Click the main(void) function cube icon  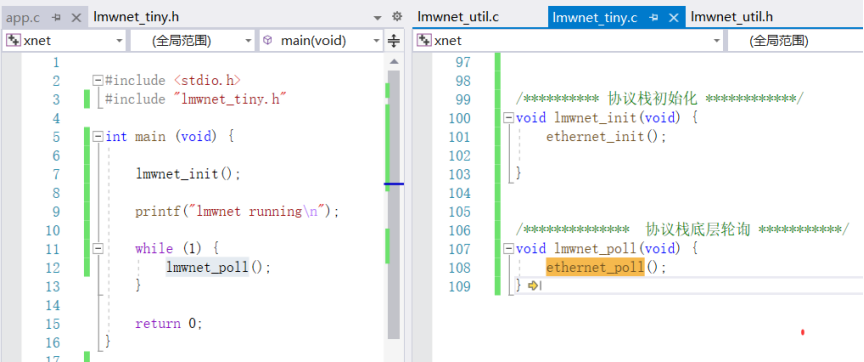(x=268, y=40)
